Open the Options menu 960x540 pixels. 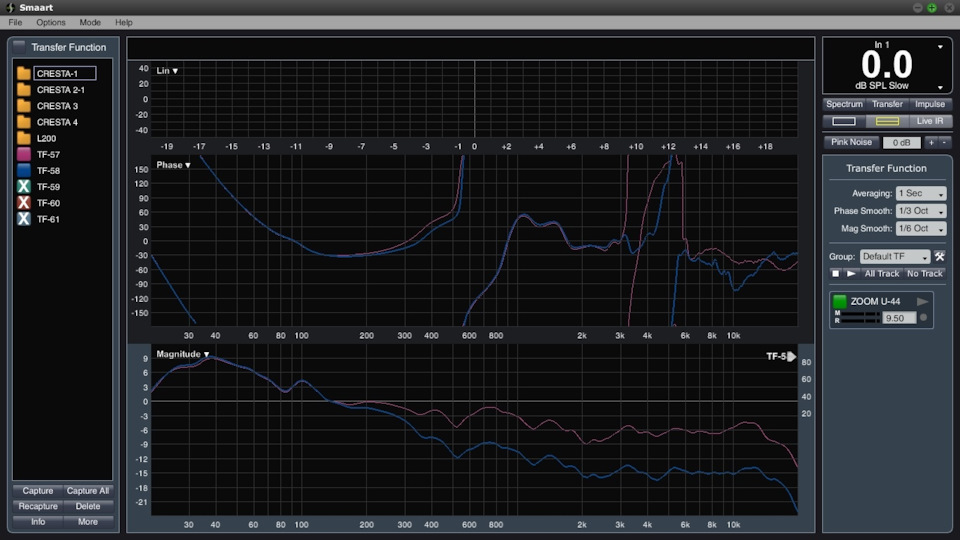(51, 22)
